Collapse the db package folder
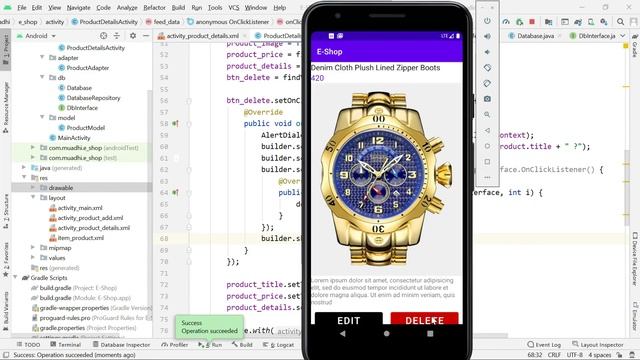The width and height of the screenshot is (640, 360). [42, 78]
